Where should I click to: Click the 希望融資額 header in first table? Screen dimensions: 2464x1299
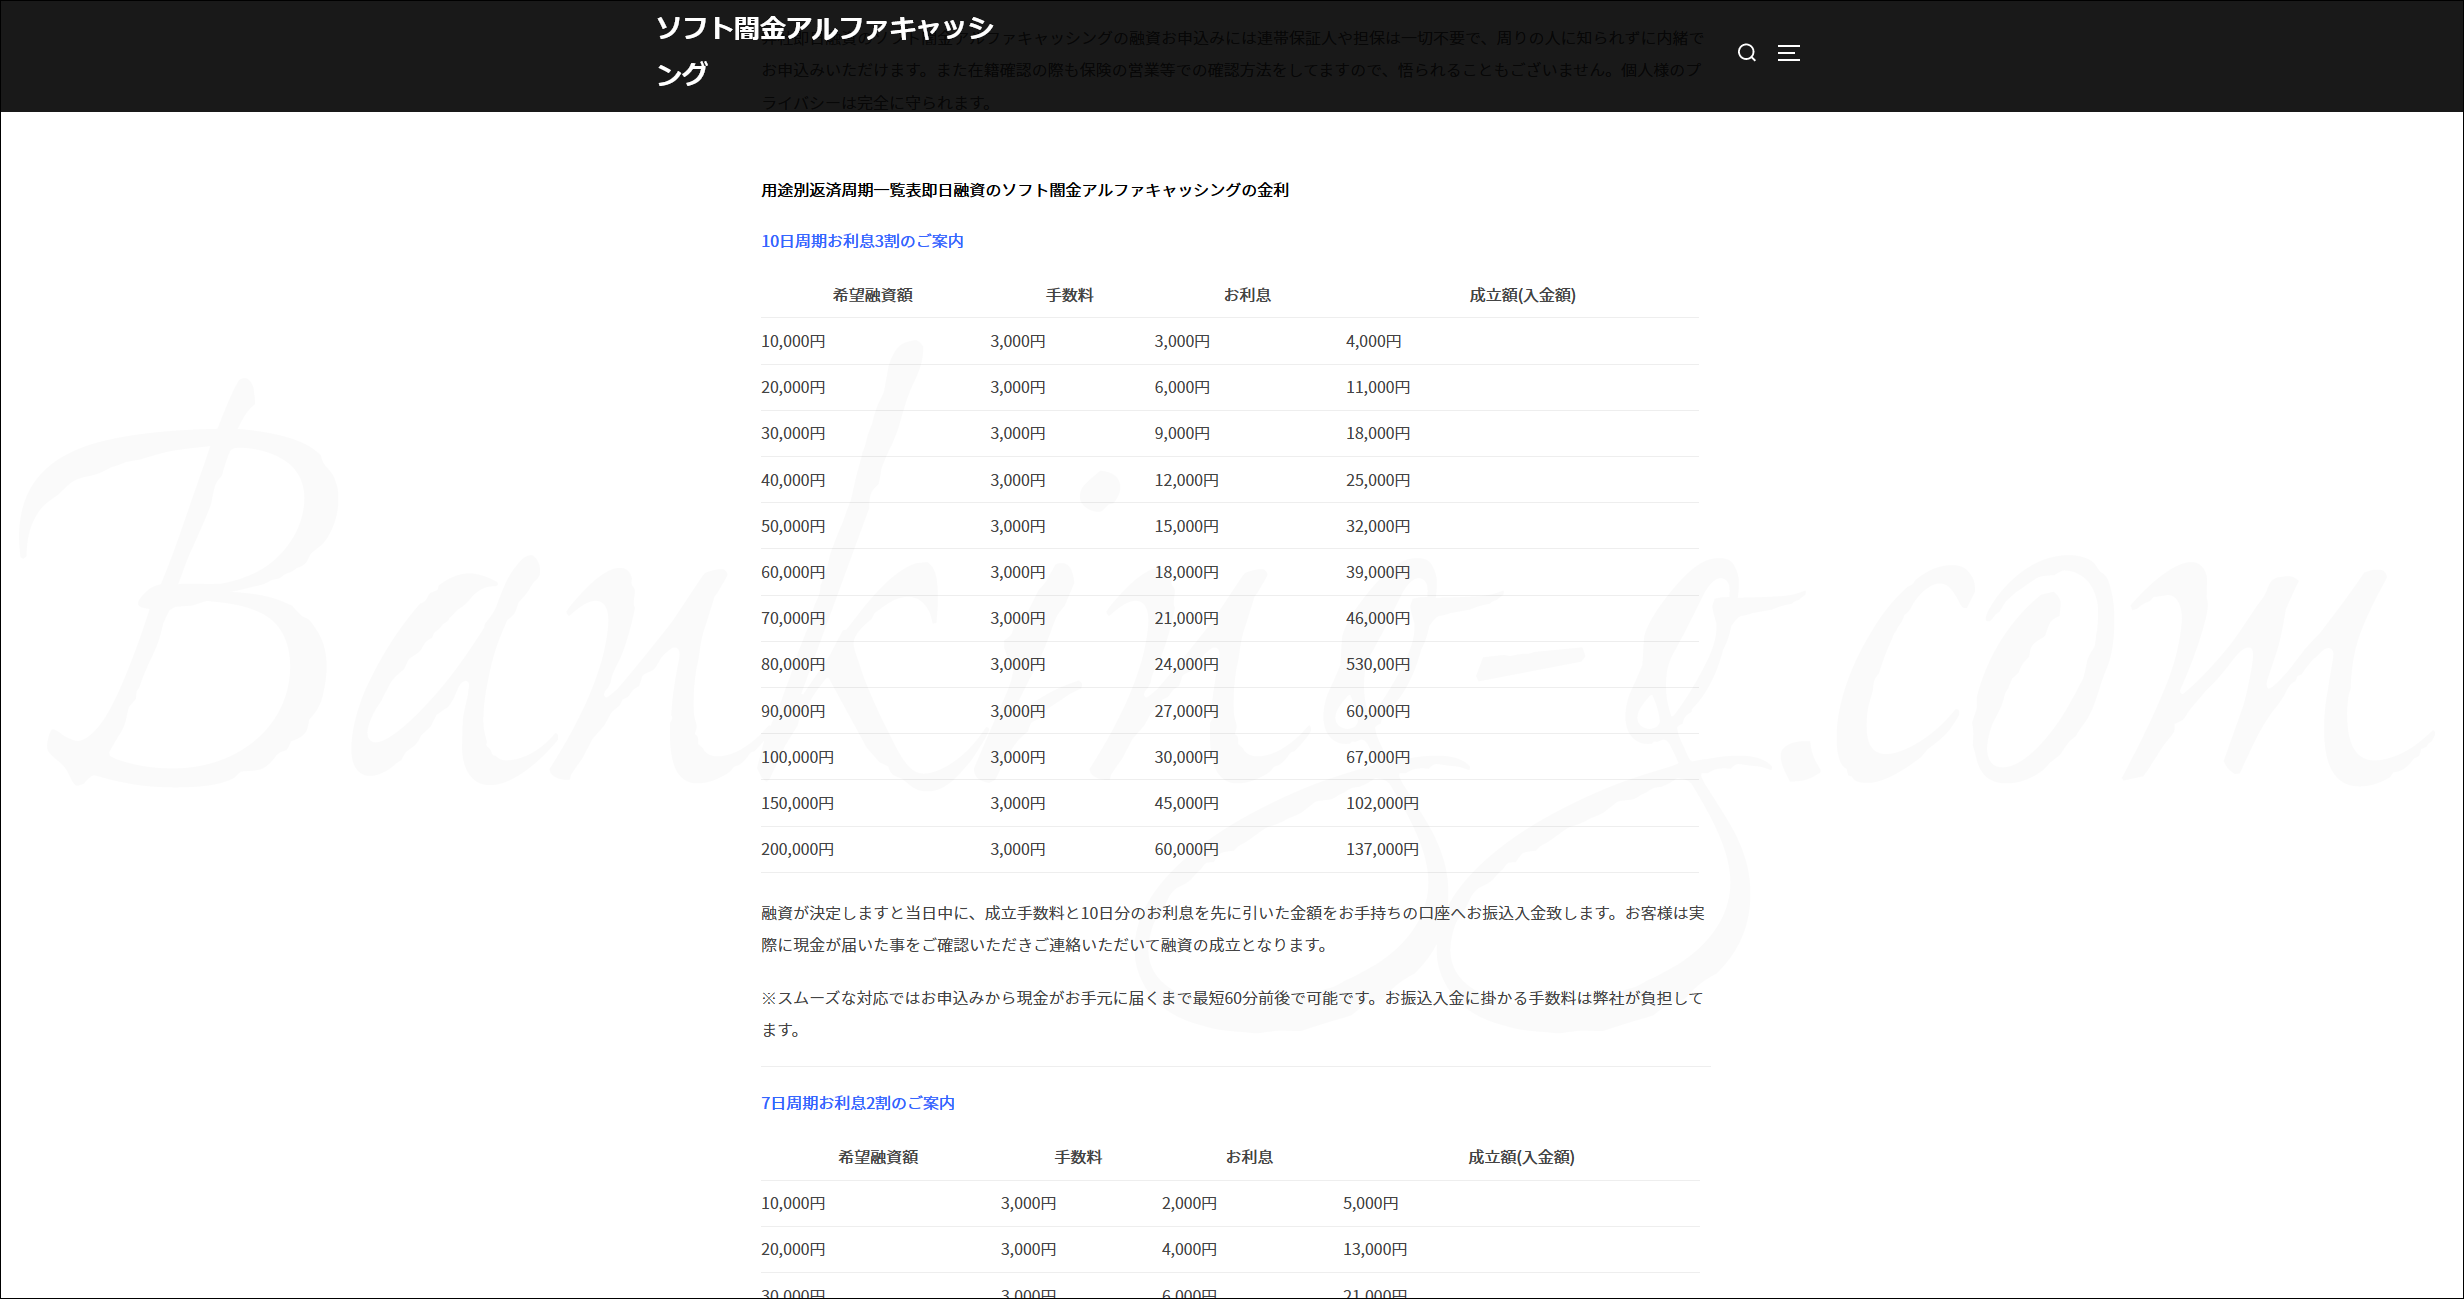[x=872, y=295]
